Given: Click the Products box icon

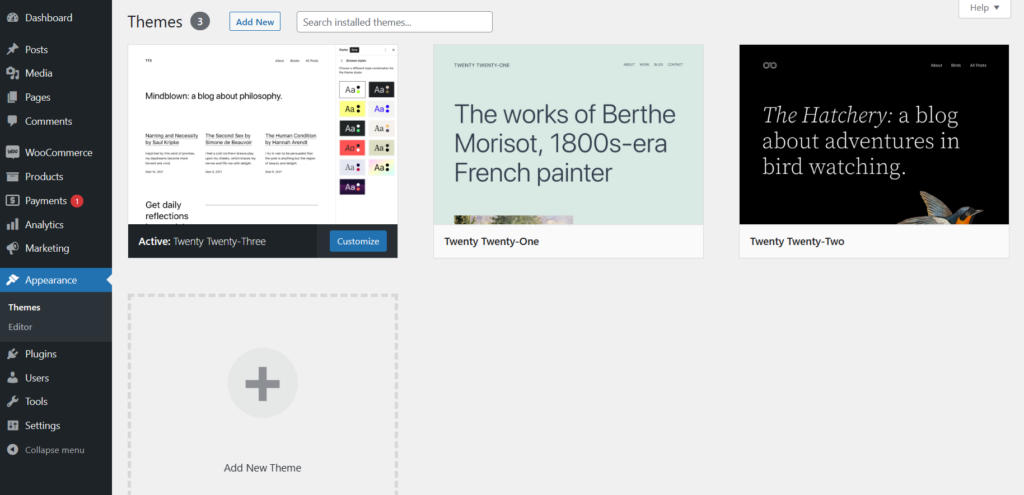Looking at the screenshot, I should [x=12, y=177].
